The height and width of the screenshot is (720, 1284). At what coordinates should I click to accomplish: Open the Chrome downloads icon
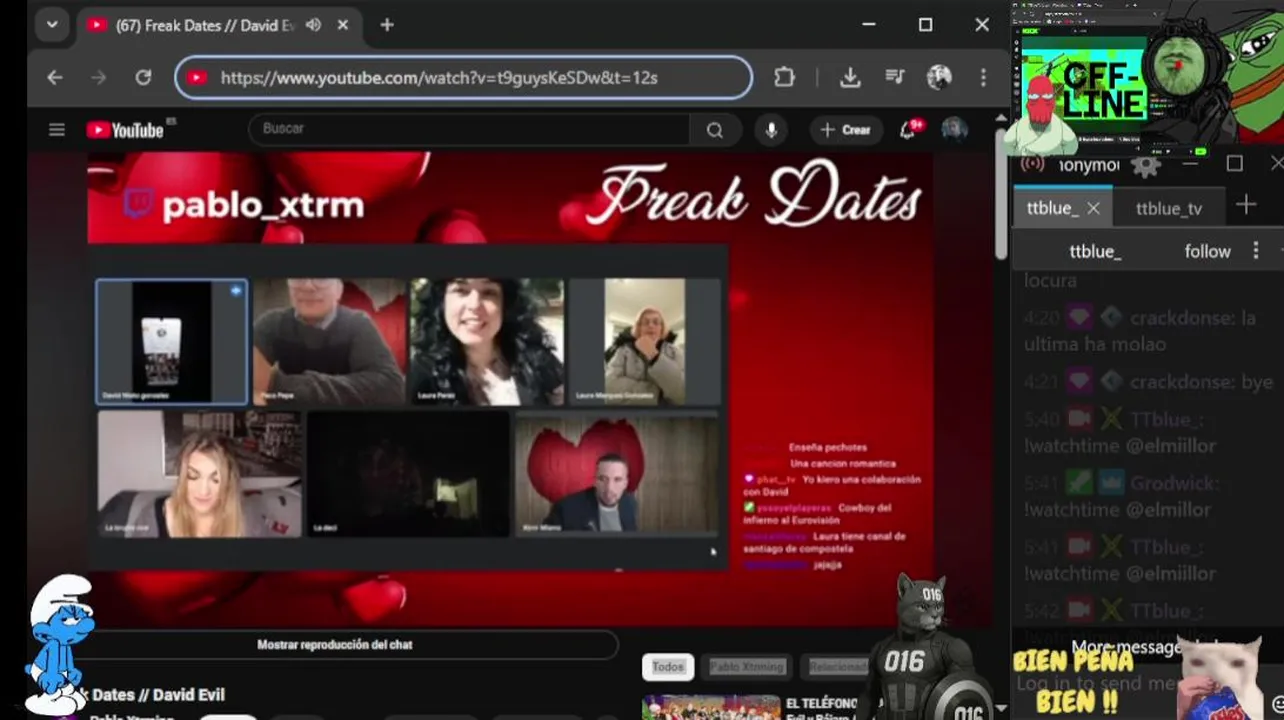(x=850, y=78)
